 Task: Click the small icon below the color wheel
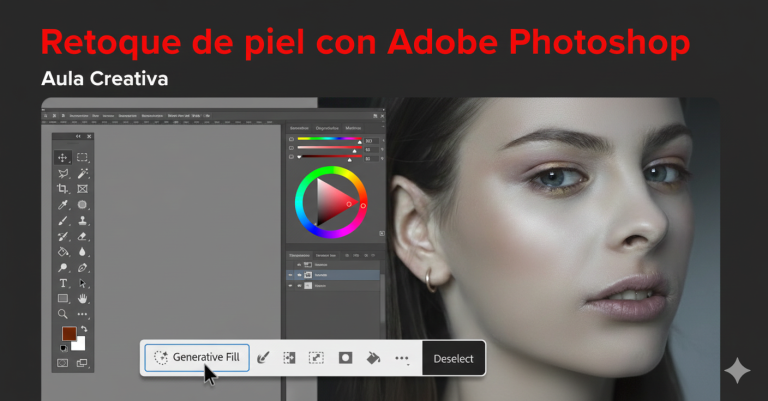point(382,234)
